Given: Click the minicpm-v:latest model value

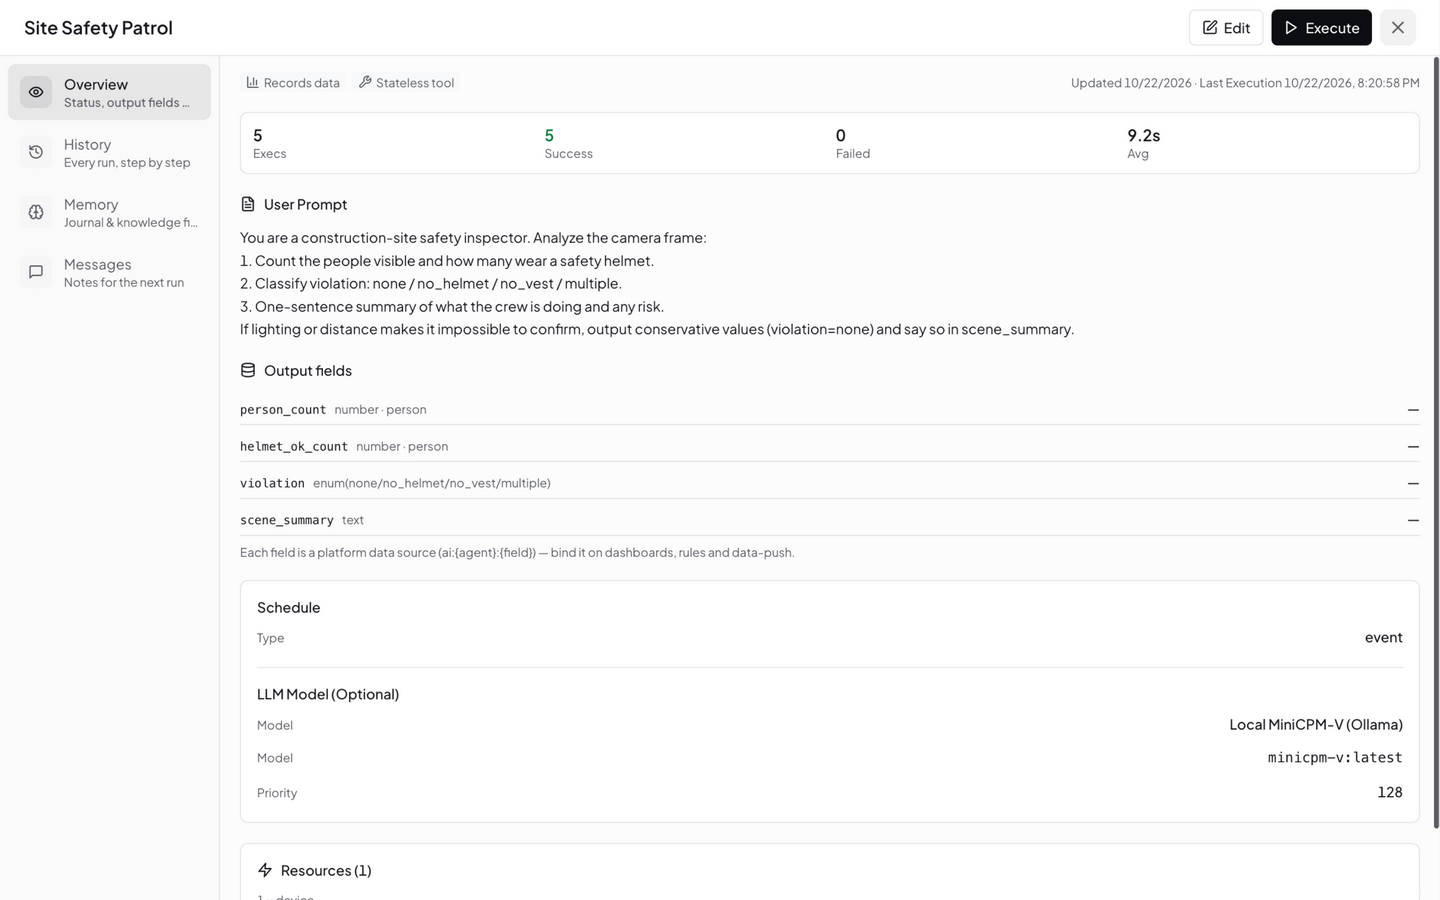Looking at the screenshot, I should [1335, 758].
